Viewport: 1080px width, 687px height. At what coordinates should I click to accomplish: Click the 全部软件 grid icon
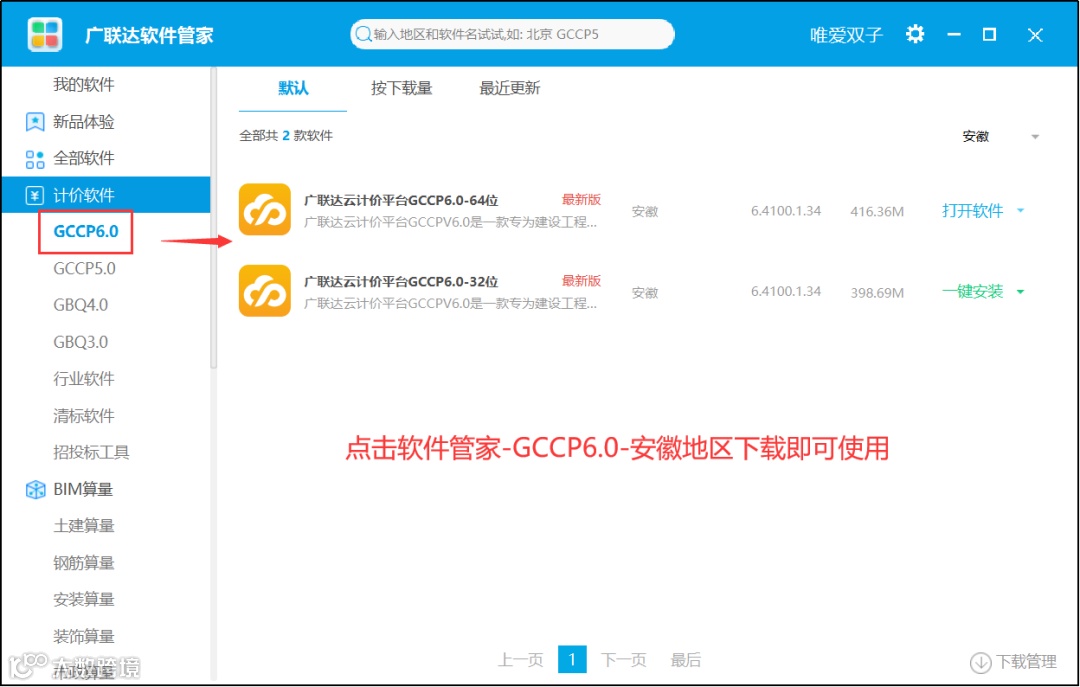34,159
